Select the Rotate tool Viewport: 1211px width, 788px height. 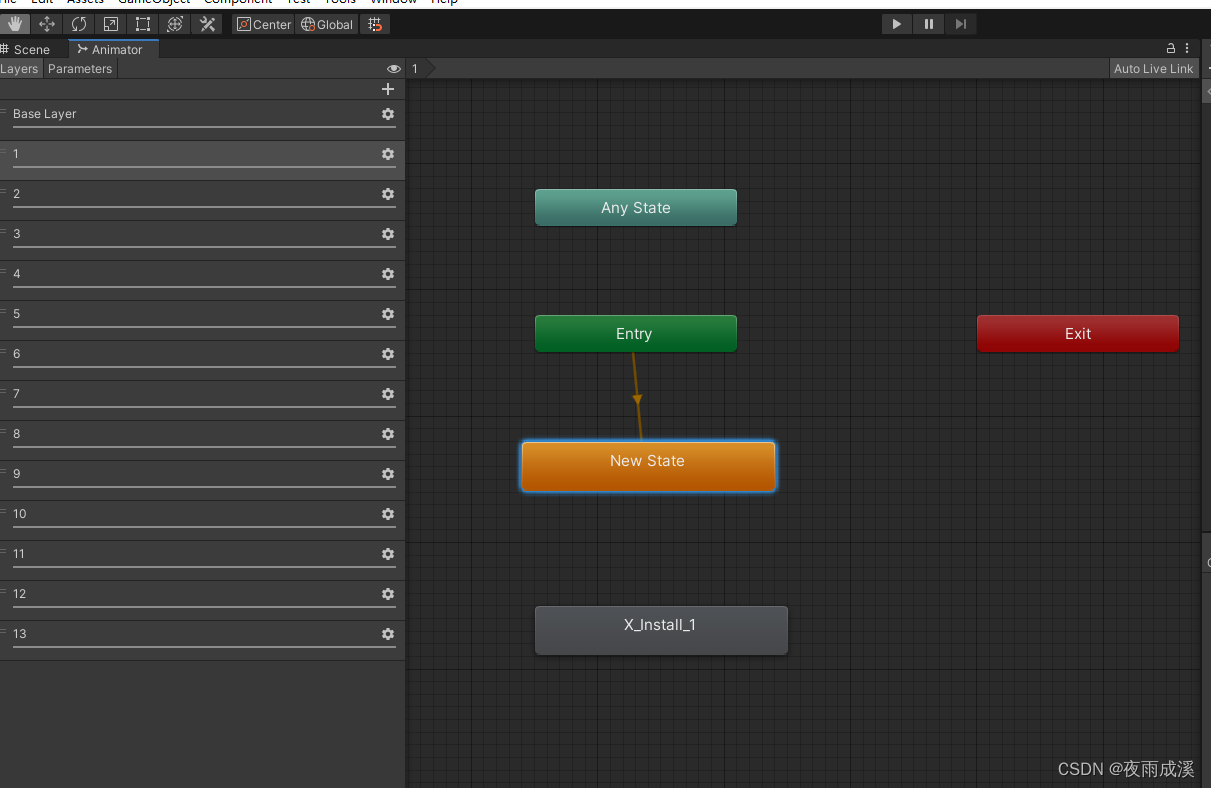(79, 24)
